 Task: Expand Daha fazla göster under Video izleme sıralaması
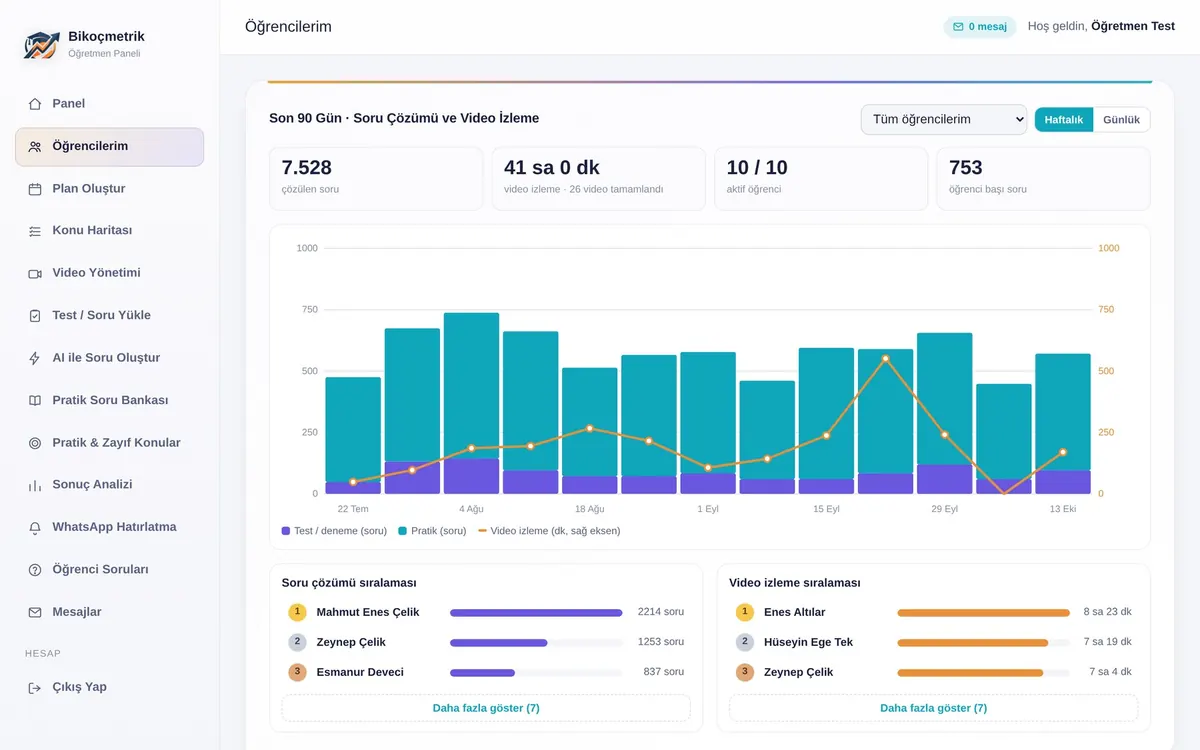coord(933,708)
